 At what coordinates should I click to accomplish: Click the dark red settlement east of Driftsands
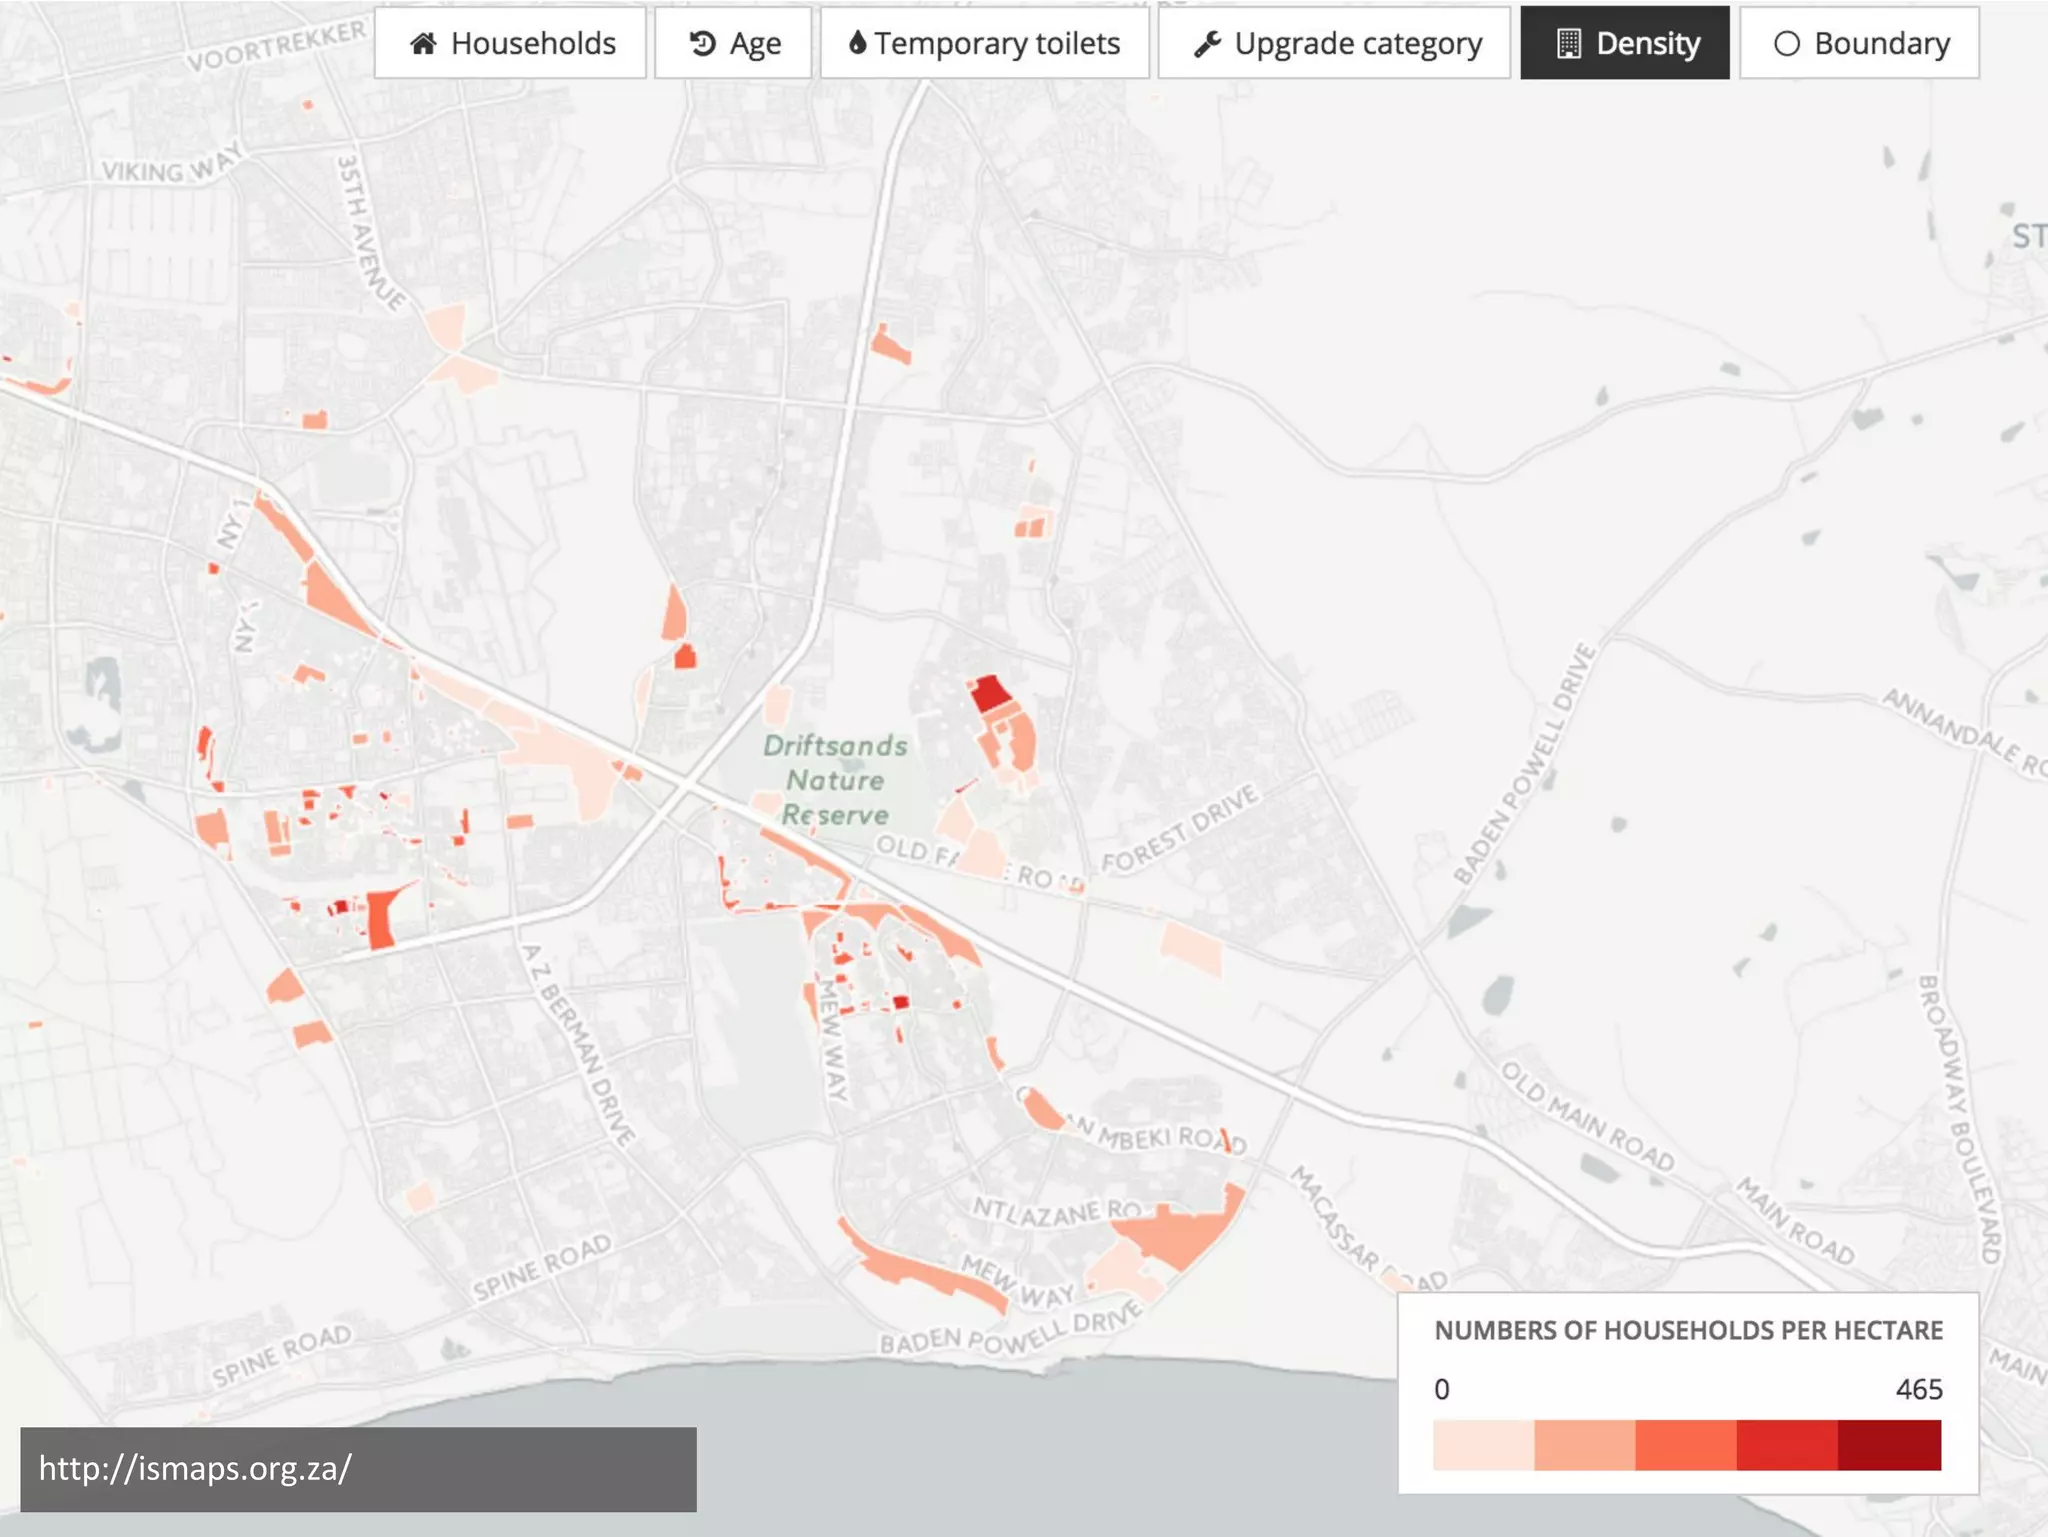click(x=989, y=693)
